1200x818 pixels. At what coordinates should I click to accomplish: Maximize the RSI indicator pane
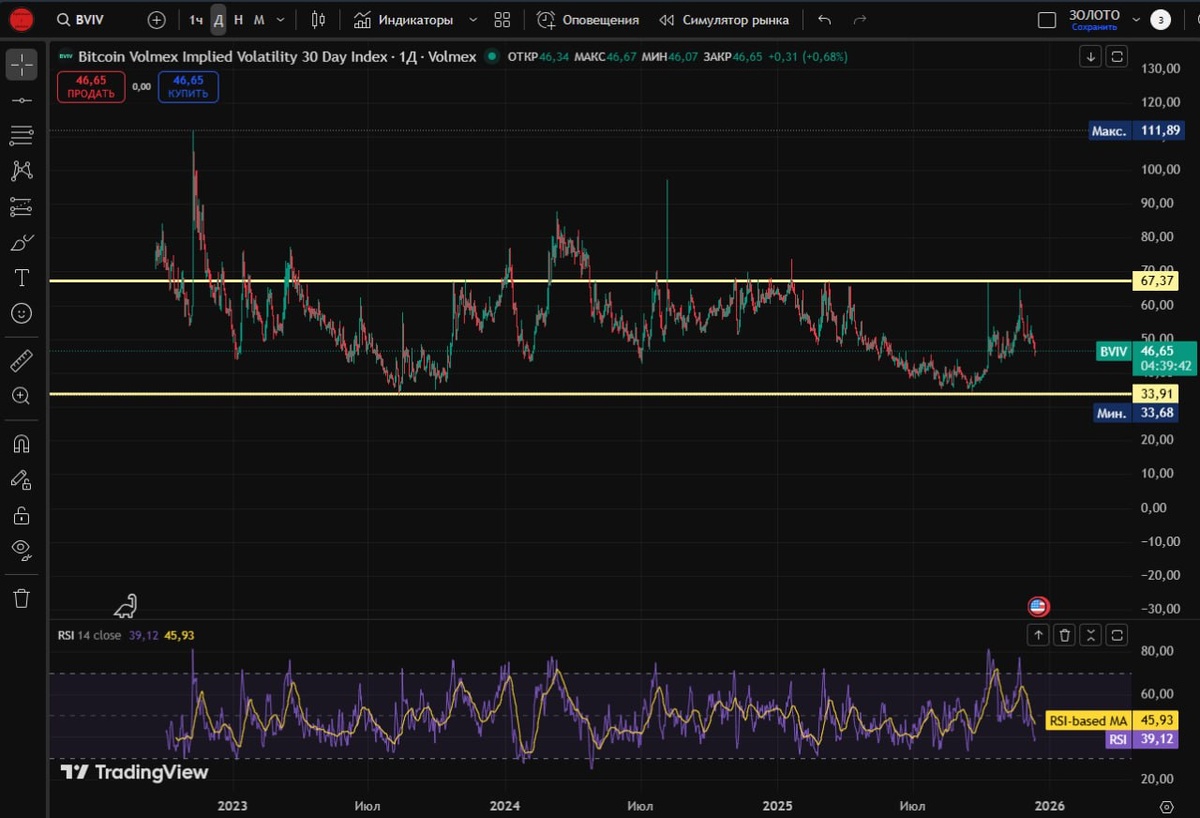click(x=1117, y=634)
